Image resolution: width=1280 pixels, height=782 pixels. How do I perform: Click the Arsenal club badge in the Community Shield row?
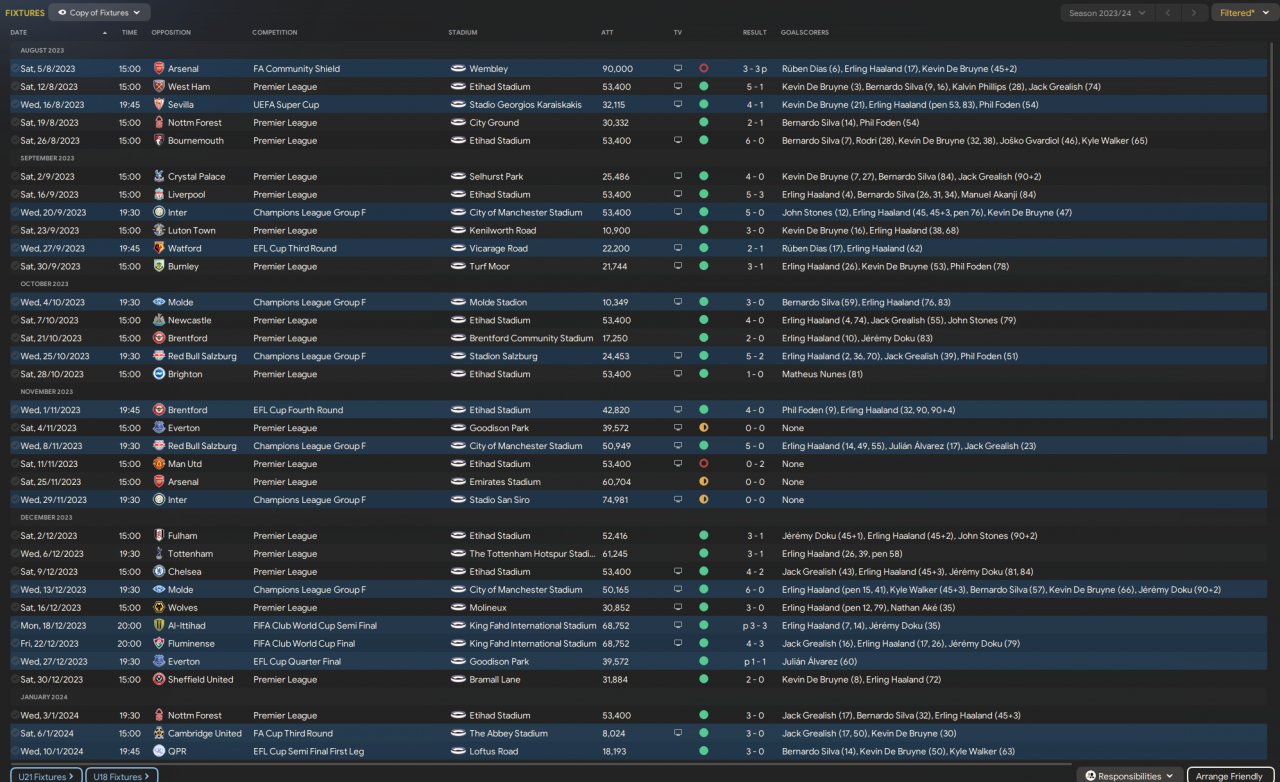click(159, 69)
